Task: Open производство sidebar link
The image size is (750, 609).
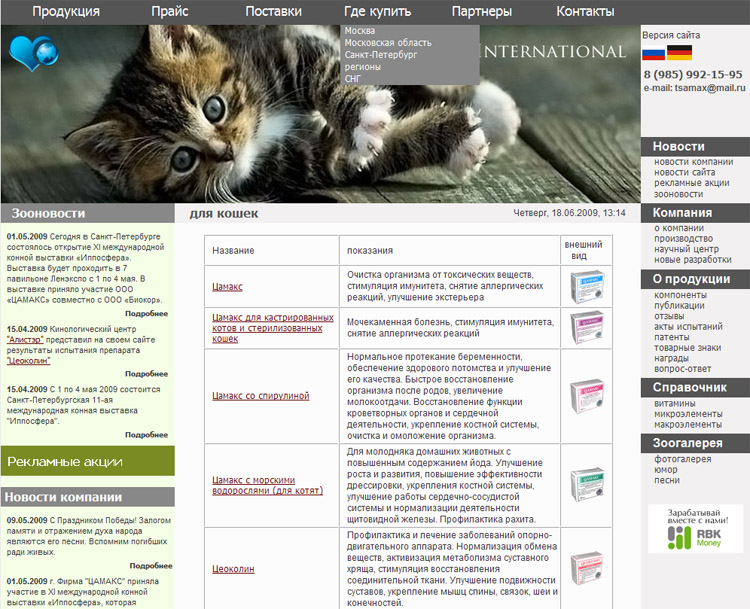Action: 684,238
